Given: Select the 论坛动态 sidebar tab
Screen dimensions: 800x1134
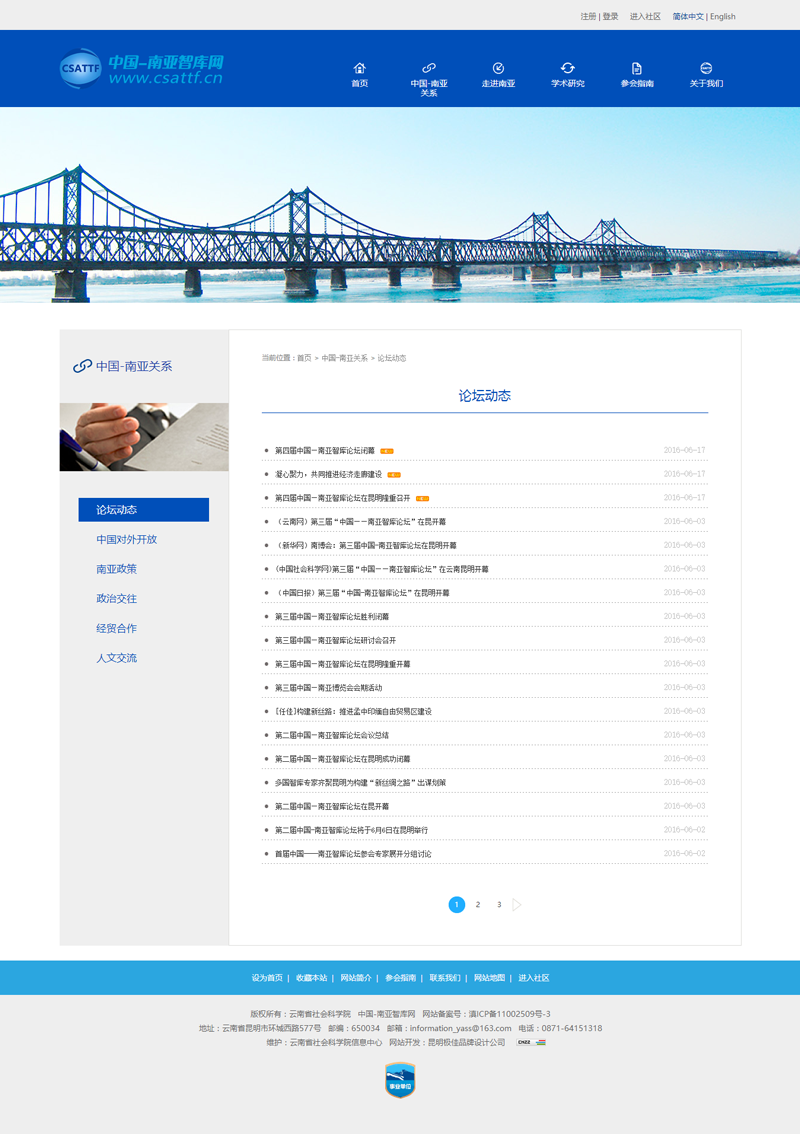Looking at the screenshot, I should click(x=144, y=510).
